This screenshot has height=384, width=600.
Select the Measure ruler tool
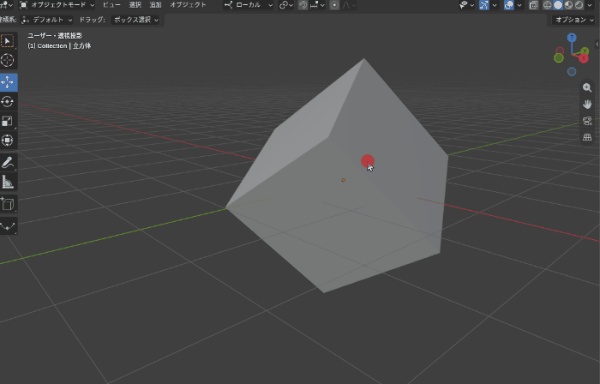(x=7, y=182)
